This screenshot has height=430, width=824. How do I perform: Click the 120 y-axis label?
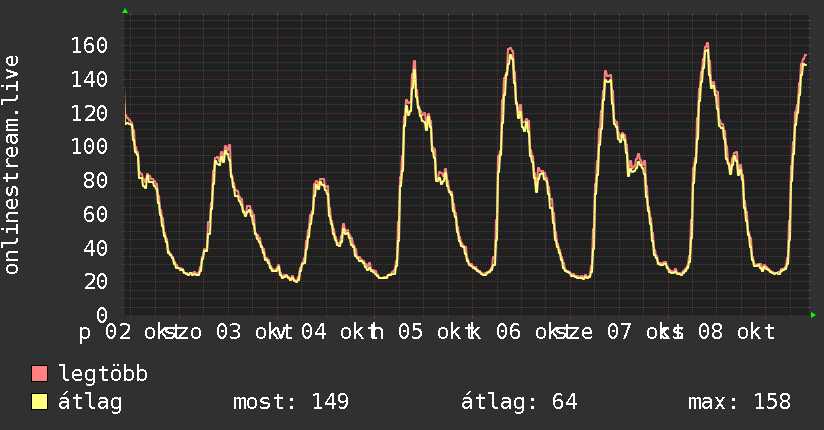click(89, 113)
